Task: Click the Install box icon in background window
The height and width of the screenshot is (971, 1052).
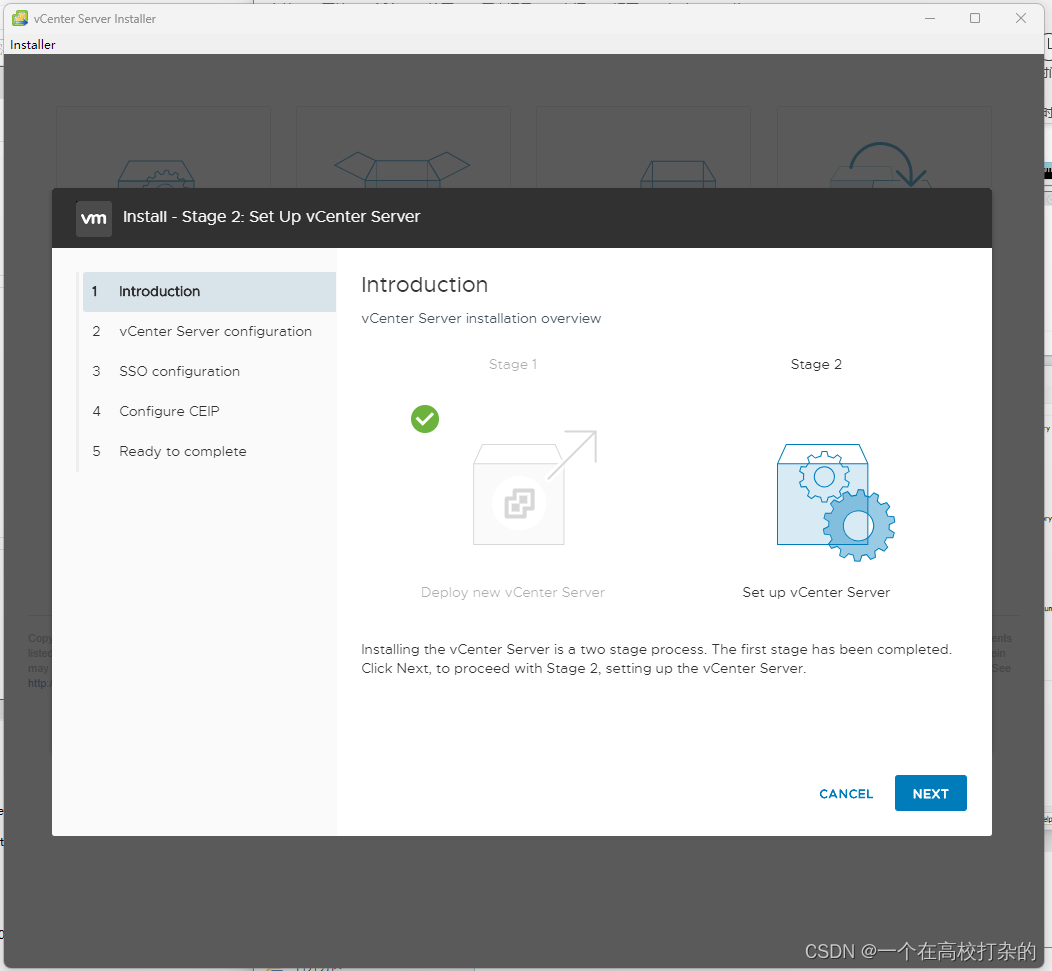Action: pyautogui.click(x=156, y=174)
